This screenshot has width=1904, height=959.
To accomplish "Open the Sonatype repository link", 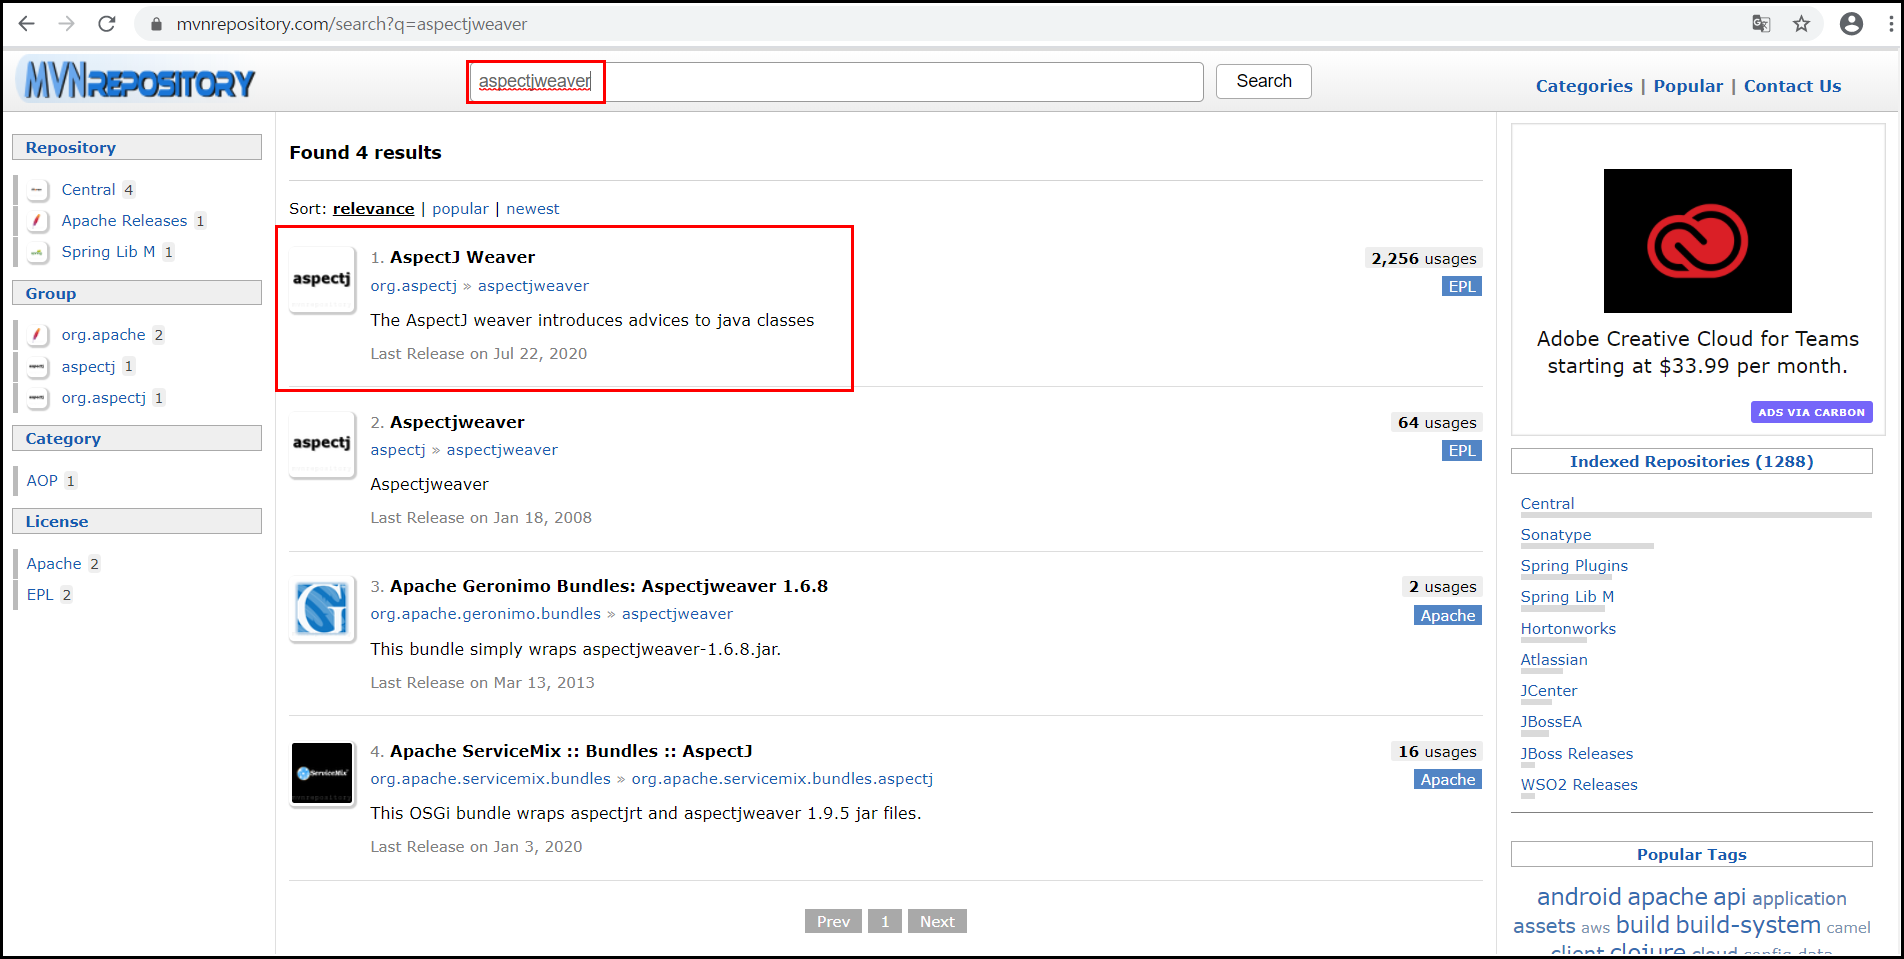I will (x=1555, y=535).
